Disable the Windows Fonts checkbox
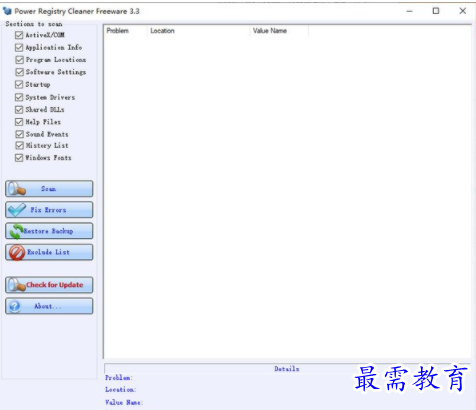This screenshot has height=410, width=476. click(x=19, y=158)
